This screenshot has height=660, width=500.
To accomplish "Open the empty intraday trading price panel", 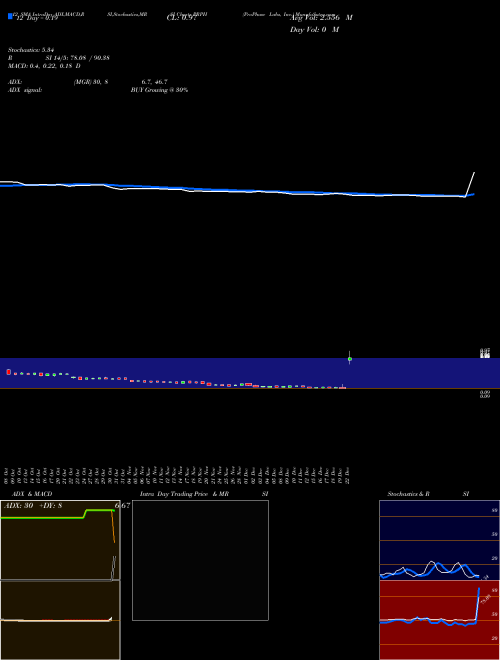I will click(x=200, y=560).
